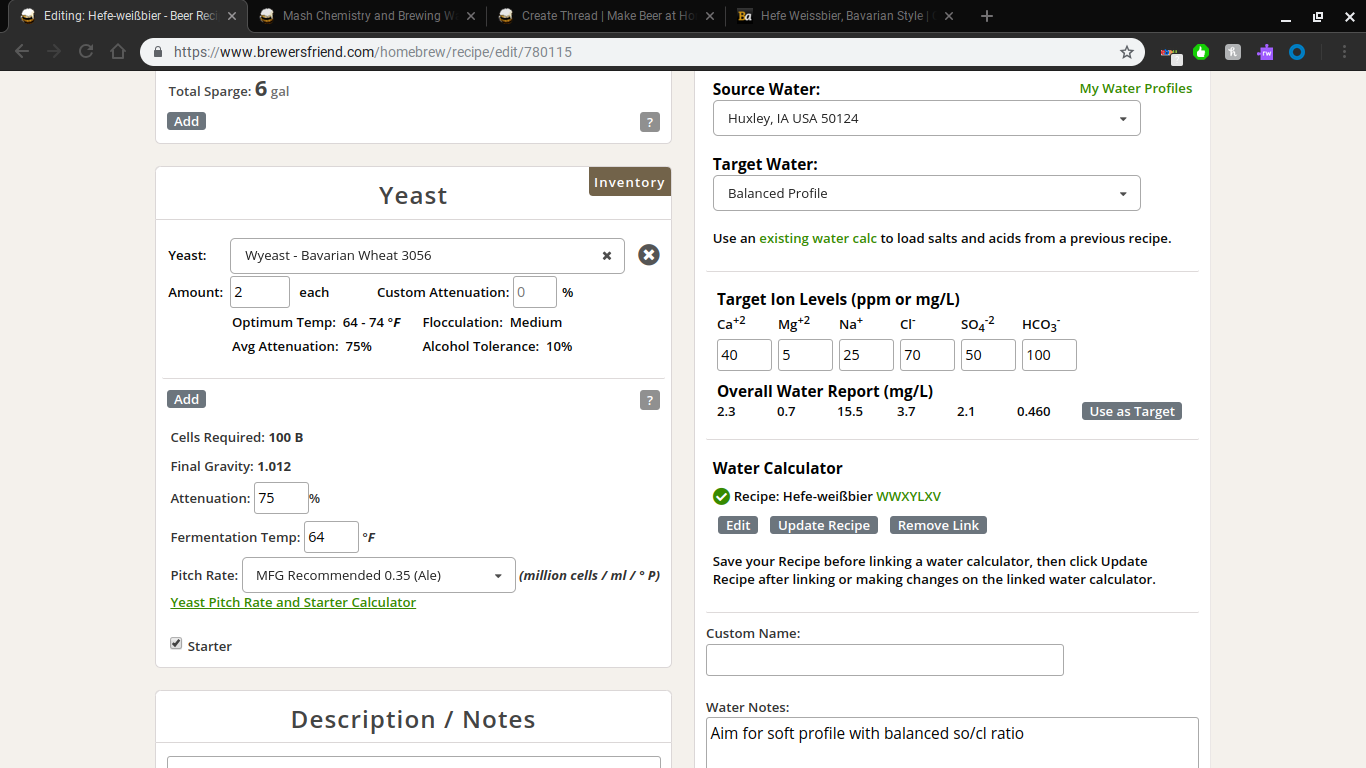Expand the Target Water dropdown
This screenshot has width=1366, height=768.
(926, 193)
